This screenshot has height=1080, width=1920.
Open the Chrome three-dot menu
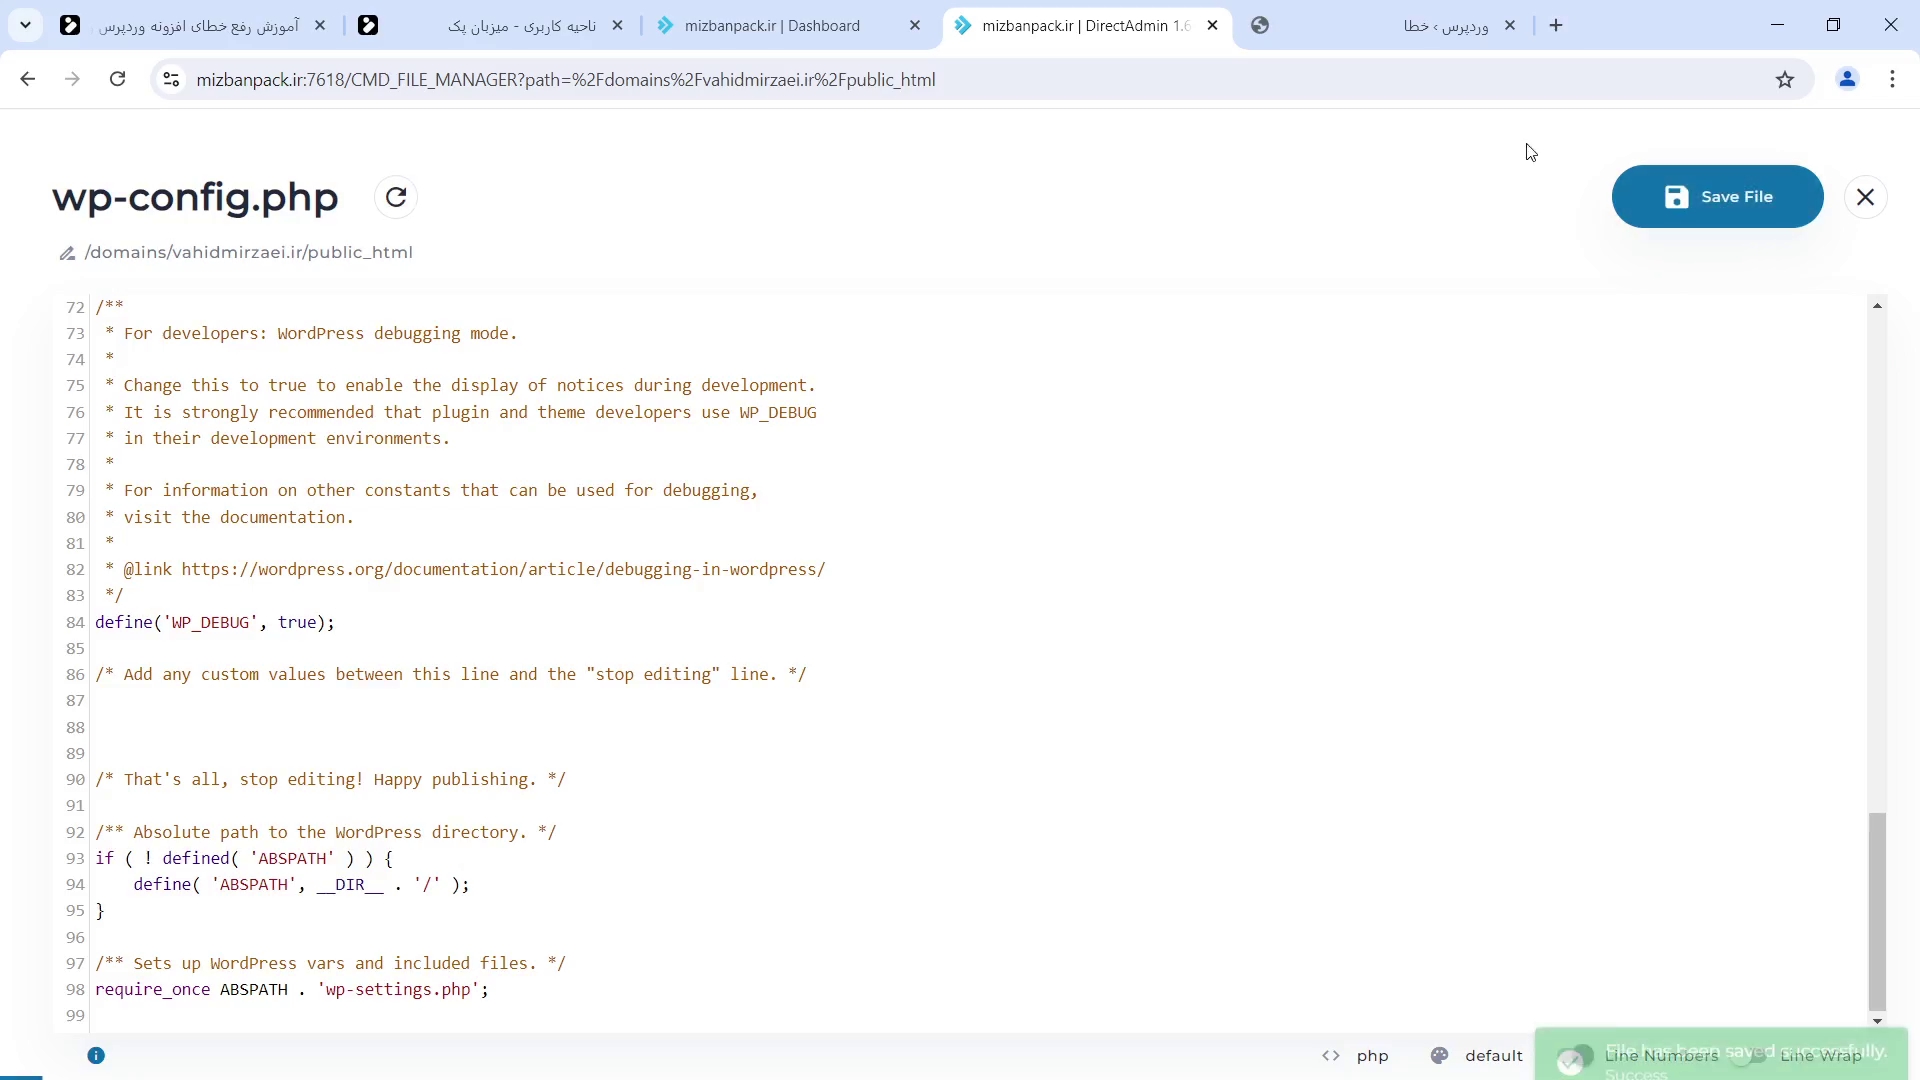click(x=1893, y=79)
